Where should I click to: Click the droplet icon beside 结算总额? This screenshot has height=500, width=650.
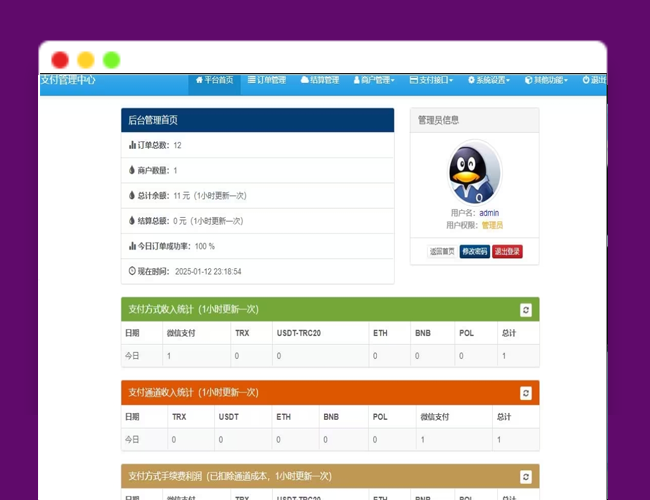coord(132,221)
